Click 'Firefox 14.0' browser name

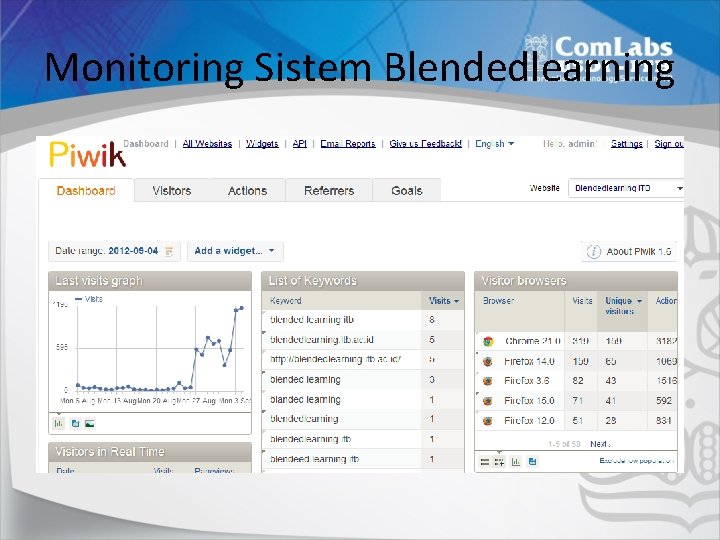[x=529, y=361]
